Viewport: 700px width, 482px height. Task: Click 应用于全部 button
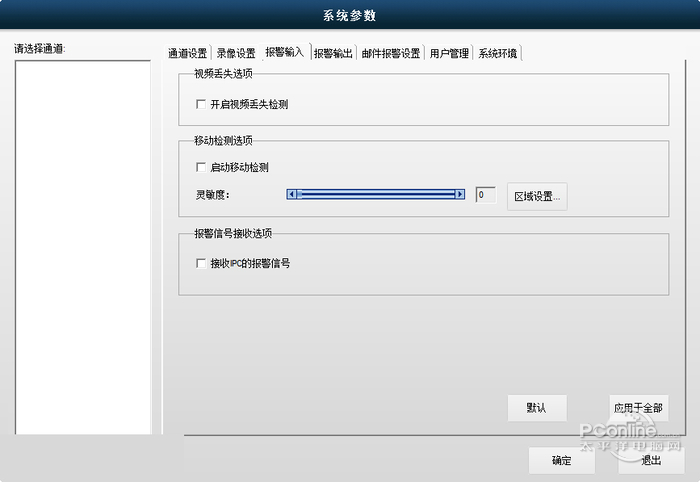(639, 407)
